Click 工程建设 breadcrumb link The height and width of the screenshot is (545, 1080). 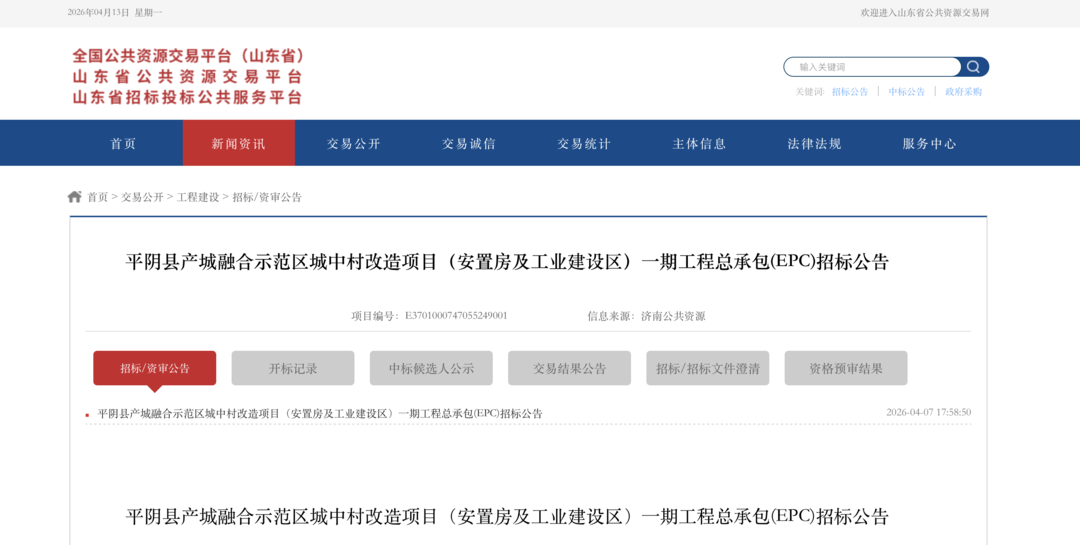click(x=198, y=197)
